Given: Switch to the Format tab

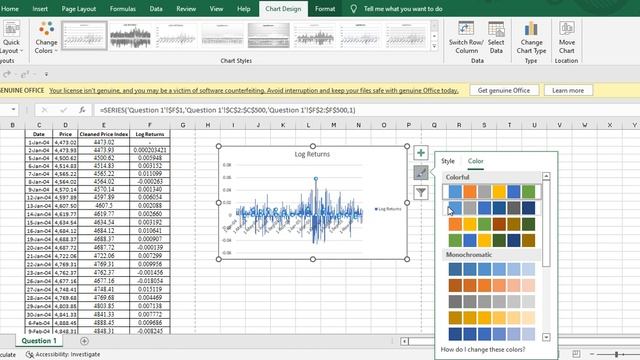Looking at the screenshot, I should pyautogui.click(x=325, y=9).
